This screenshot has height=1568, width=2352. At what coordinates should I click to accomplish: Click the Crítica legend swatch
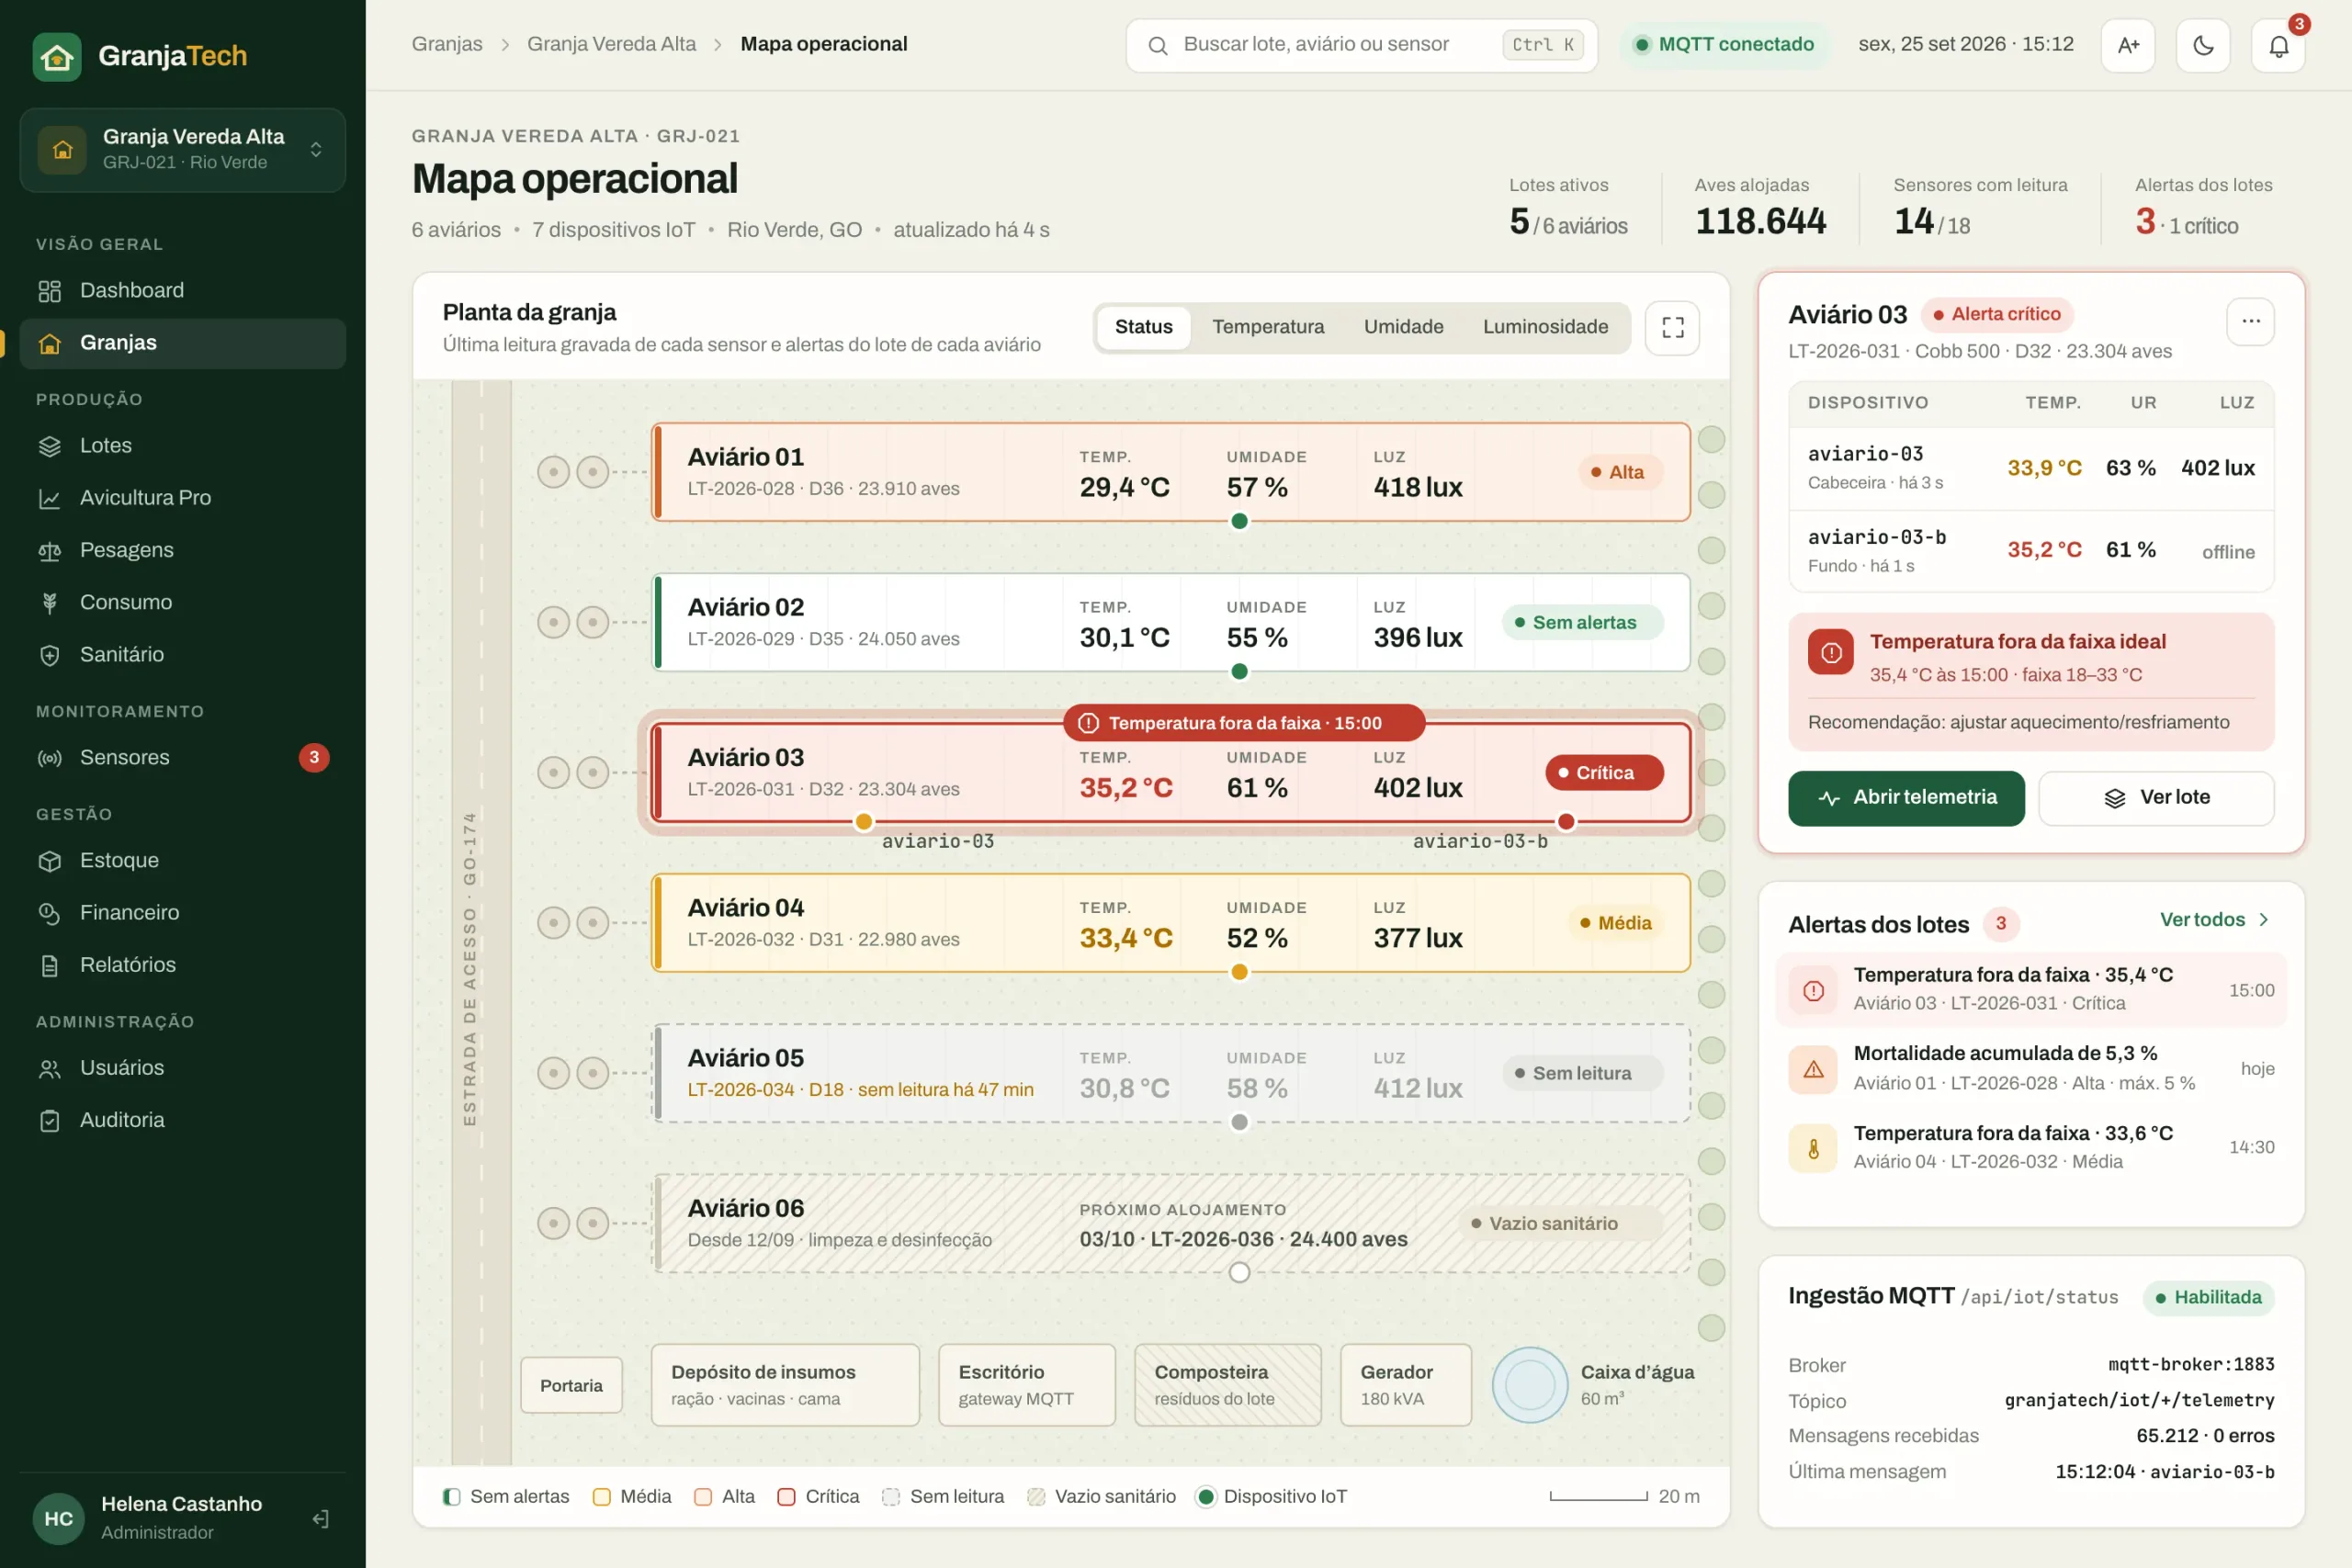[x=786, y=1497]
